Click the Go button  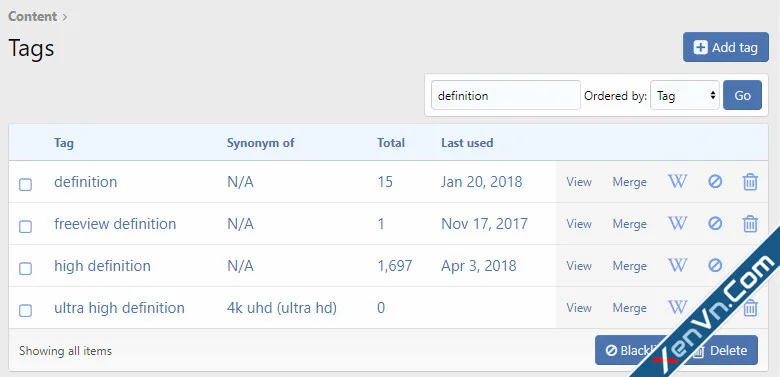pyautogui.click(x=742, y=95)
